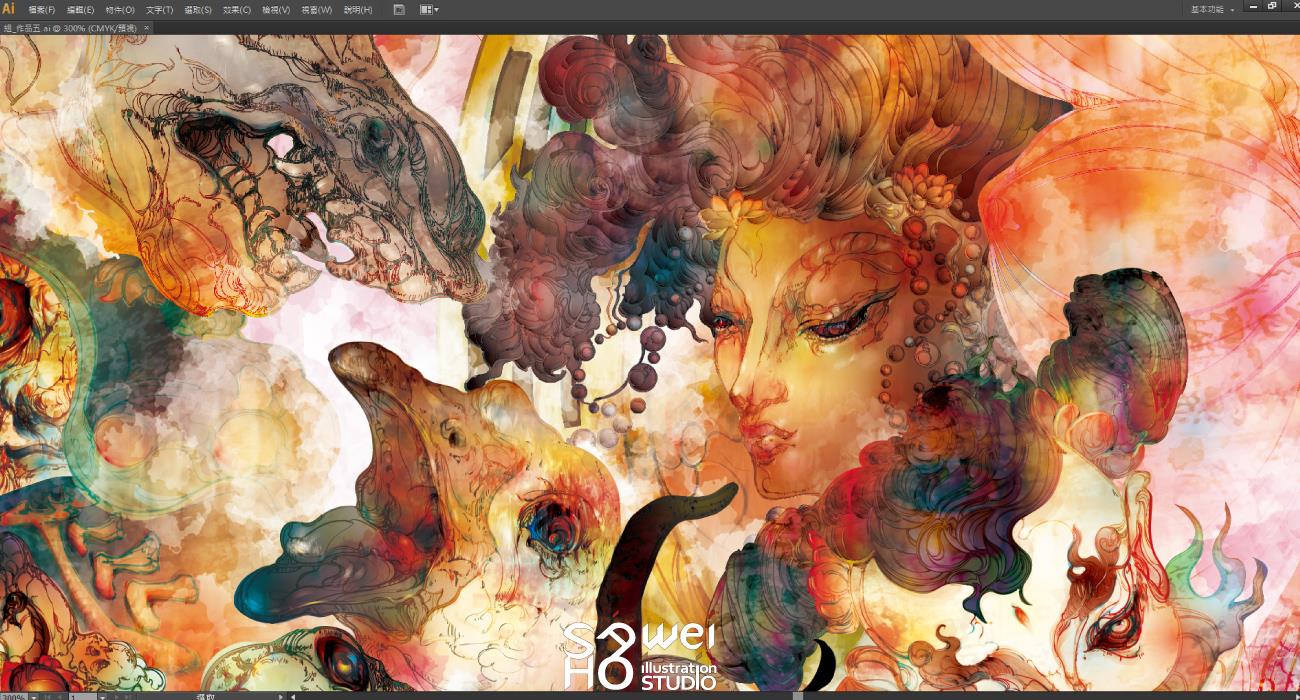Open the 檔案(F) menu
The width and height of the screenshot is (1300, 700).
tap(42, 9)
